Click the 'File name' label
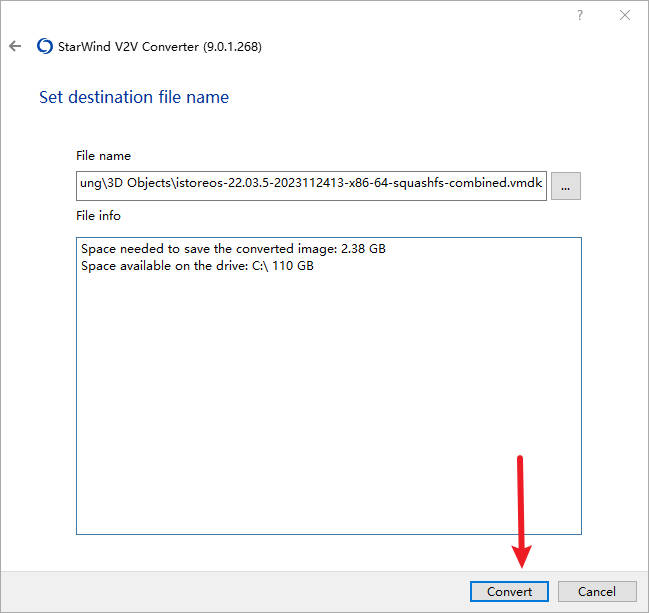This screenshot has width=649, height=613. tap(103, 156)
